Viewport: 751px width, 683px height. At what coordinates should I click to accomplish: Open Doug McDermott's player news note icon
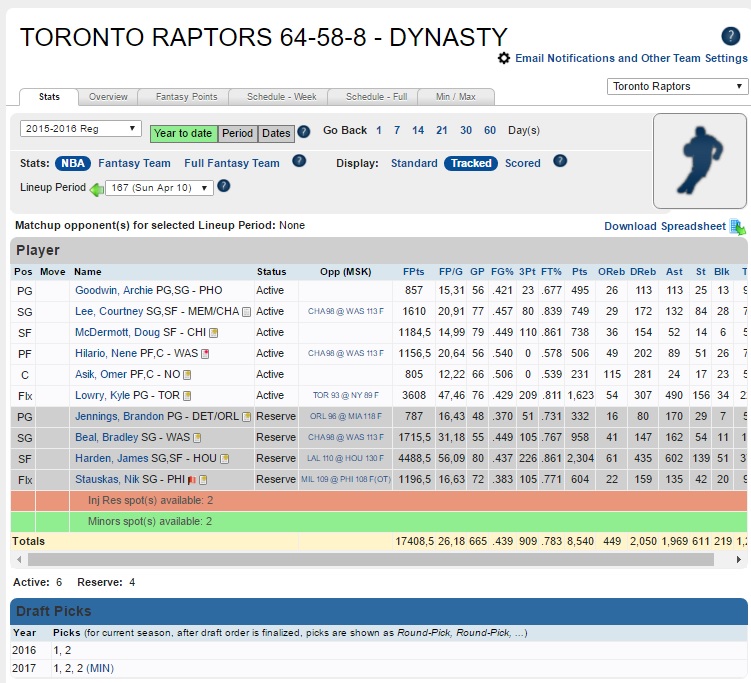coord(214,333)
